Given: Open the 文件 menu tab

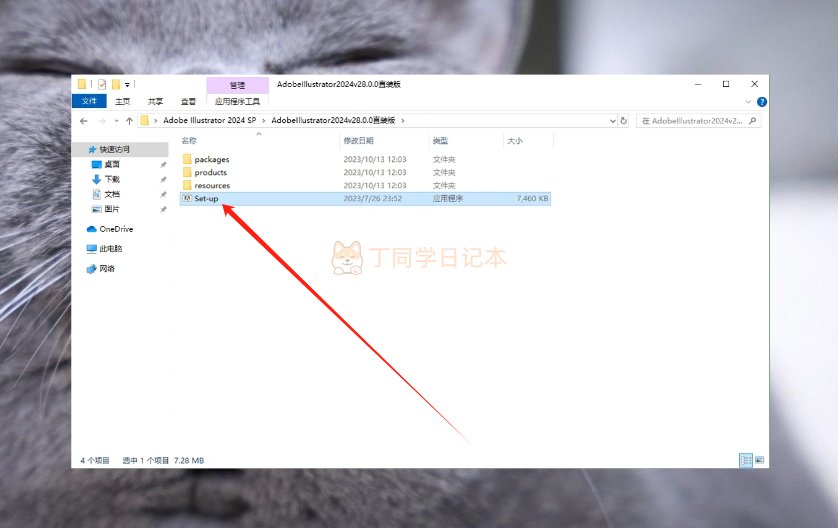Looking at the screenshot, I should pyautogui.click(x=89, y=101).
